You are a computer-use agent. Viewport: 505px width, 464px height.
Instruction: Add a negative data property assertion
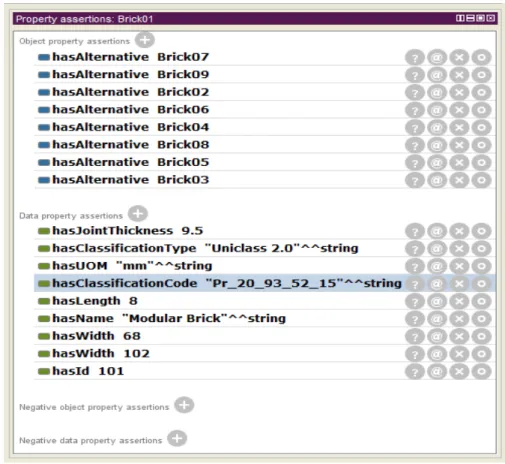point(177,438)
